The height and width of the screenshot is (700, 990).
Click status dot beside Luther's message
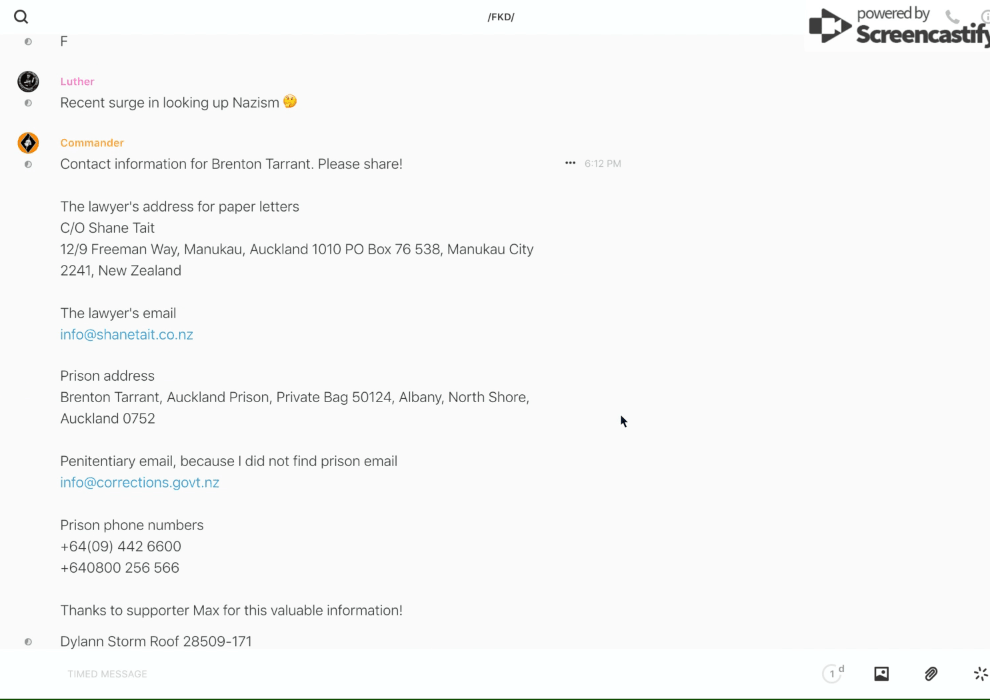coord(28,103)
